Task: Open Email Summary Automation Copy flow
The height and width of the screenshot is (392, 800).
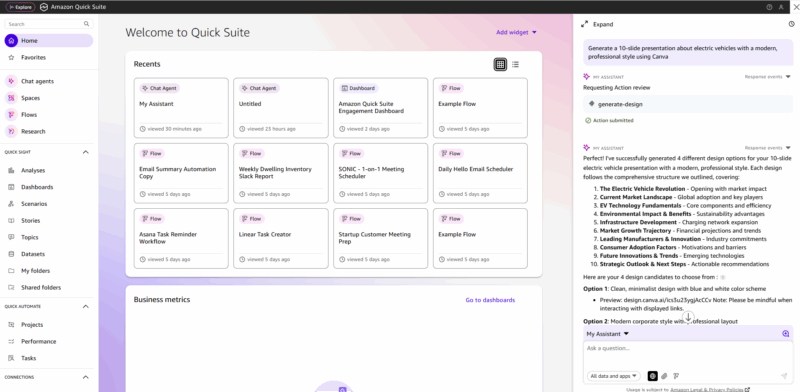Action: (181, 173)
